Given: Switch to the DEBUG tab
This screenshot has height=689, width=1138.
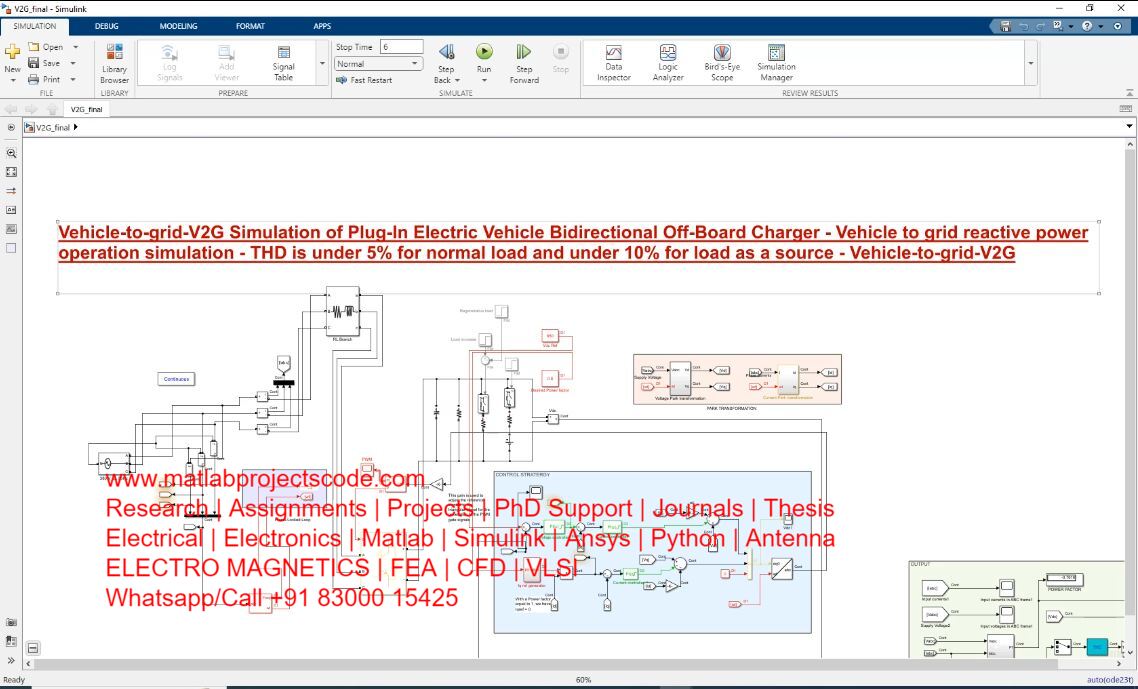Looking at the screenshot, I should (x=107, y=26).
